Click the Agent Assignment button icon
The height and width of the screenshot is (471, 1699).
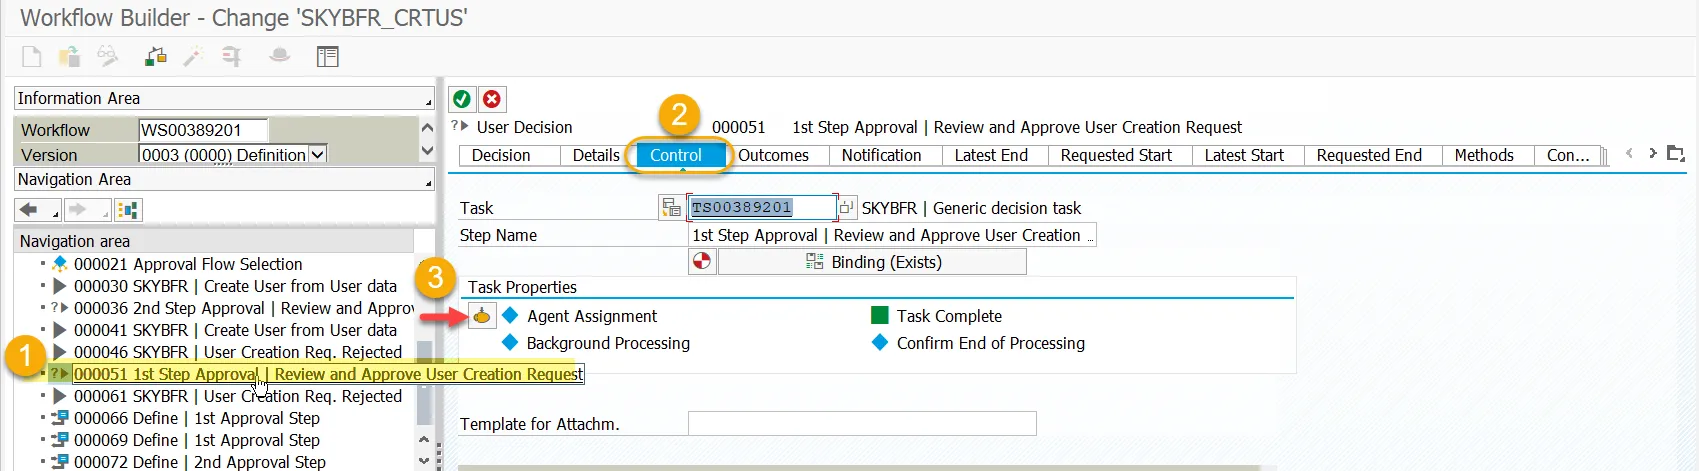(482, 316)
